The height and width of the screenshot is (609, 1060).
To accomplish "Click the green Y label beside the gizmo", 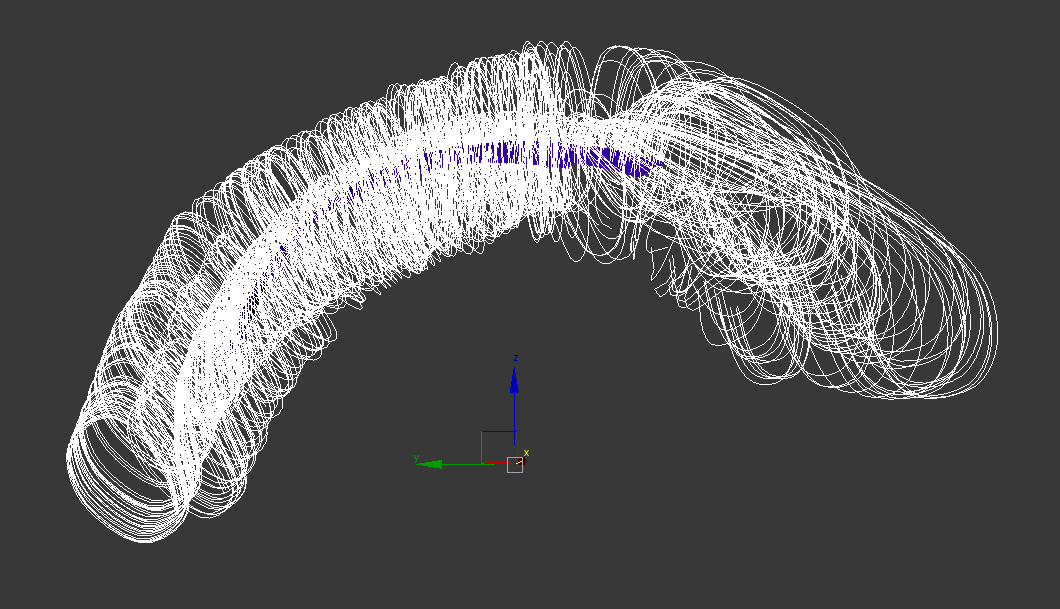I will click(416, 459).
